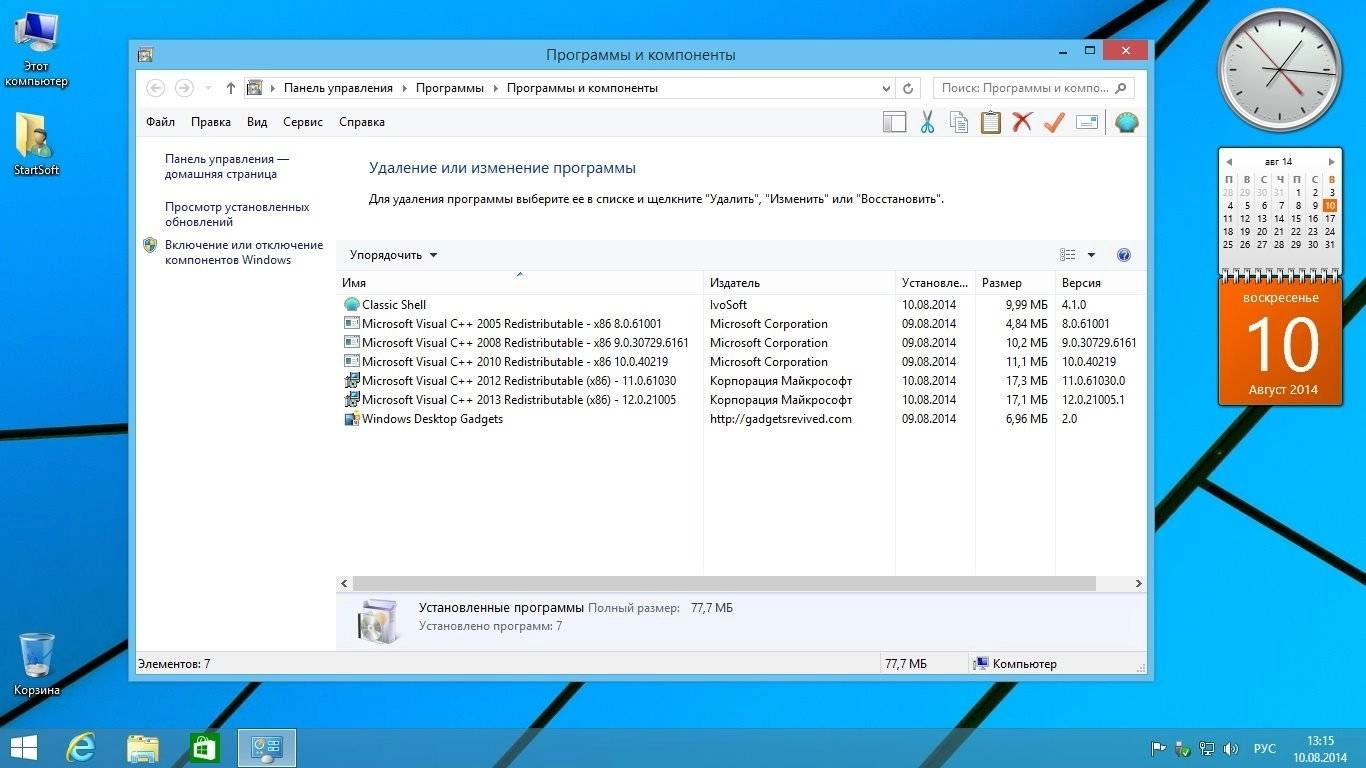Click the Back navigation arrow
This screenshot has width=1366, height=768.
(155, 88)
